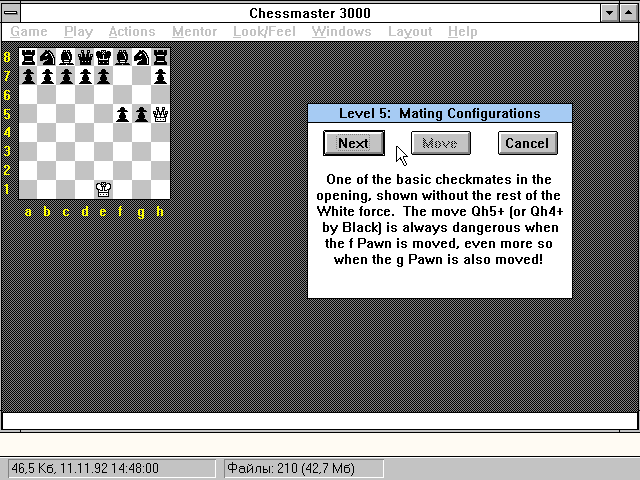Select the white queen on h5

coord(160,114)
